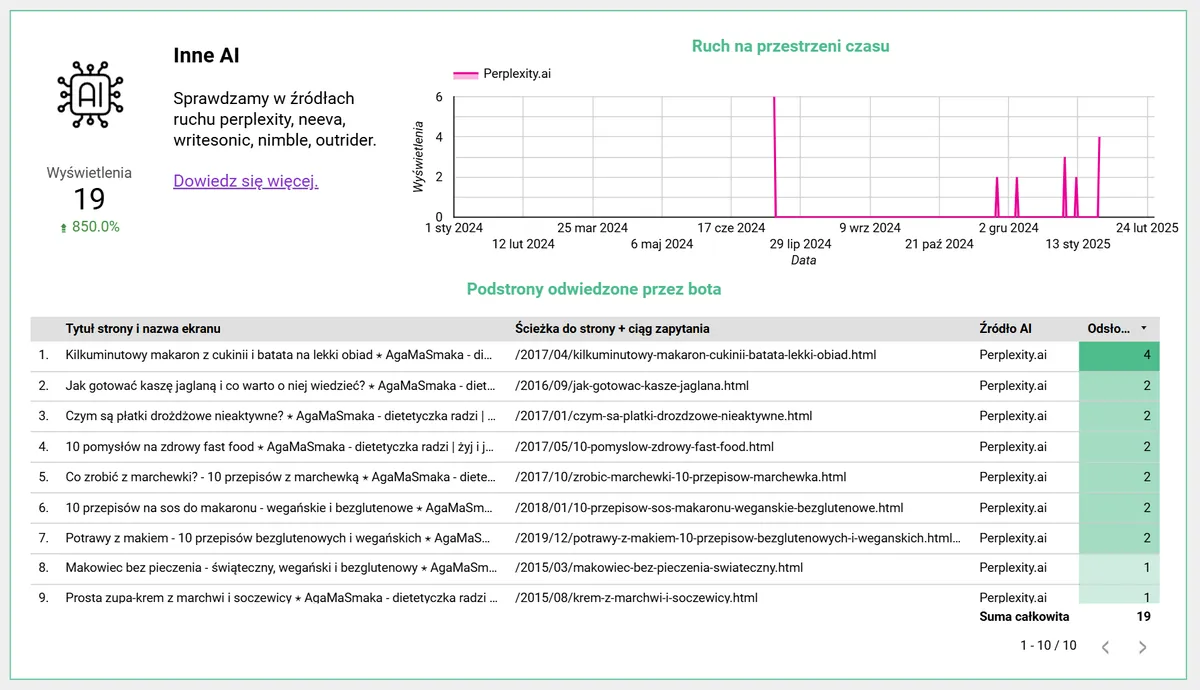The width and height of the screenshot is (1200, 690).
Task: Select row 'Kilkuminutowy makaron z cukinii i batata'
Action: click(595, 355)
